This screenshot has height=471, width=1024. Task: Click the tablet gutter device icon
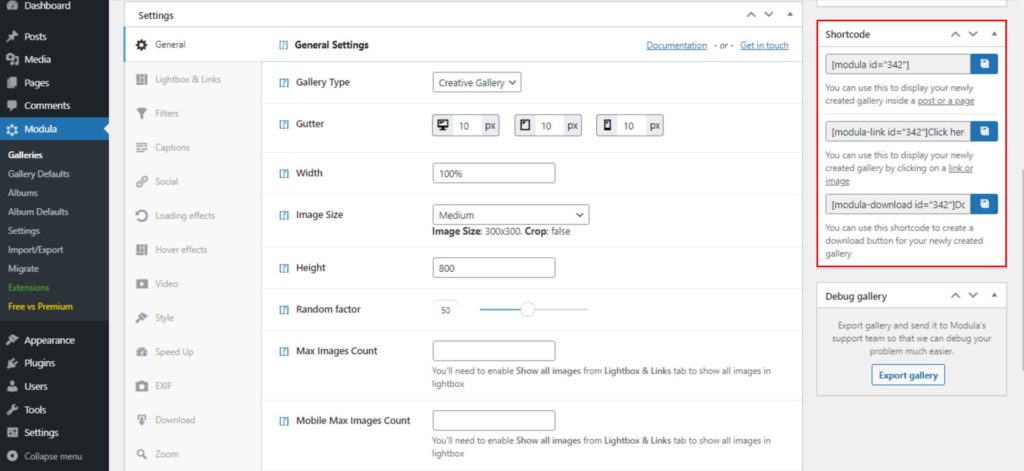tap(525, 126)
